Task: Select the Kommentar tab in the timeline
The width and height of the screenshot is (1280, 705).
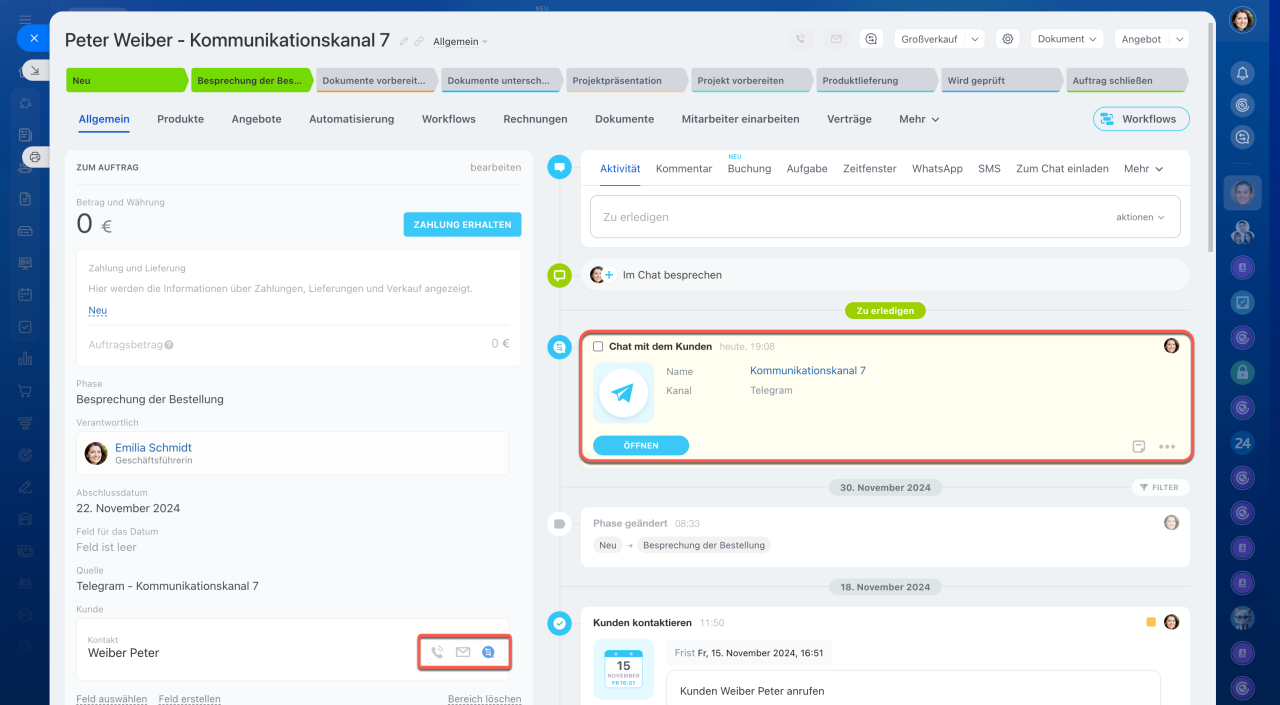Action: tap(684, 169)
